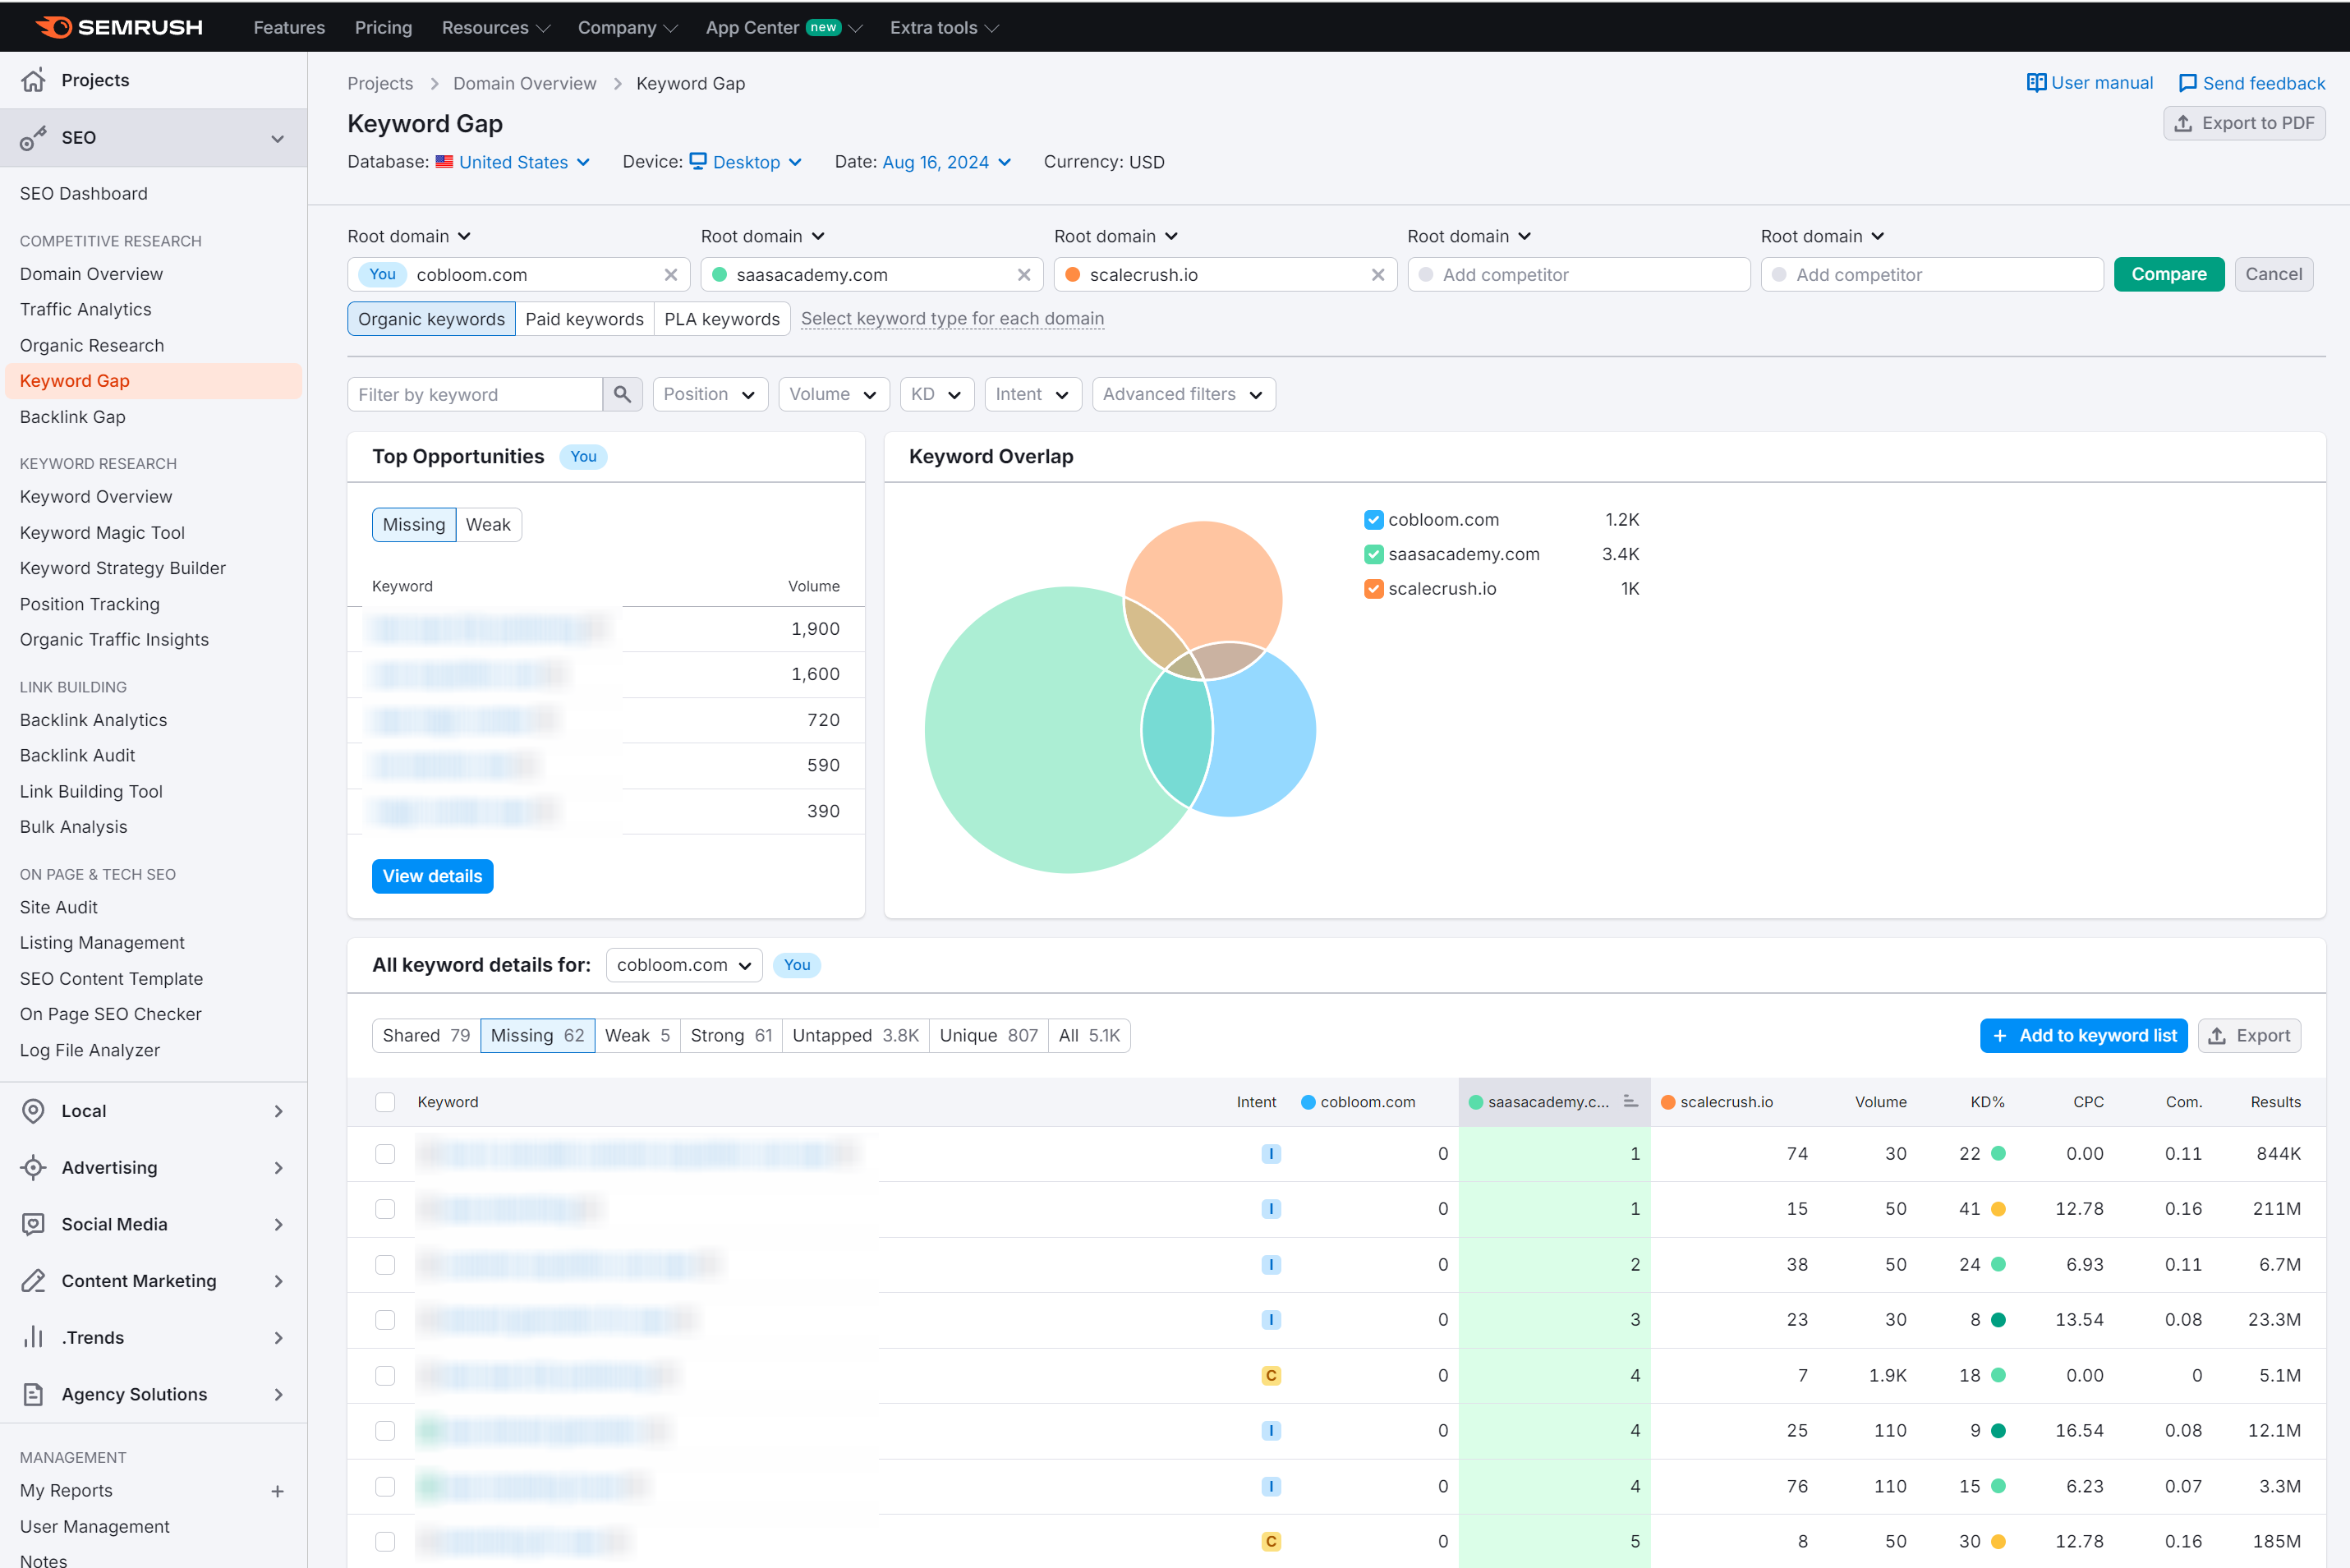The image size is (2350, 1568).
Task: Click the Export table upload icon
Action: click(x=2217, y=1036)
